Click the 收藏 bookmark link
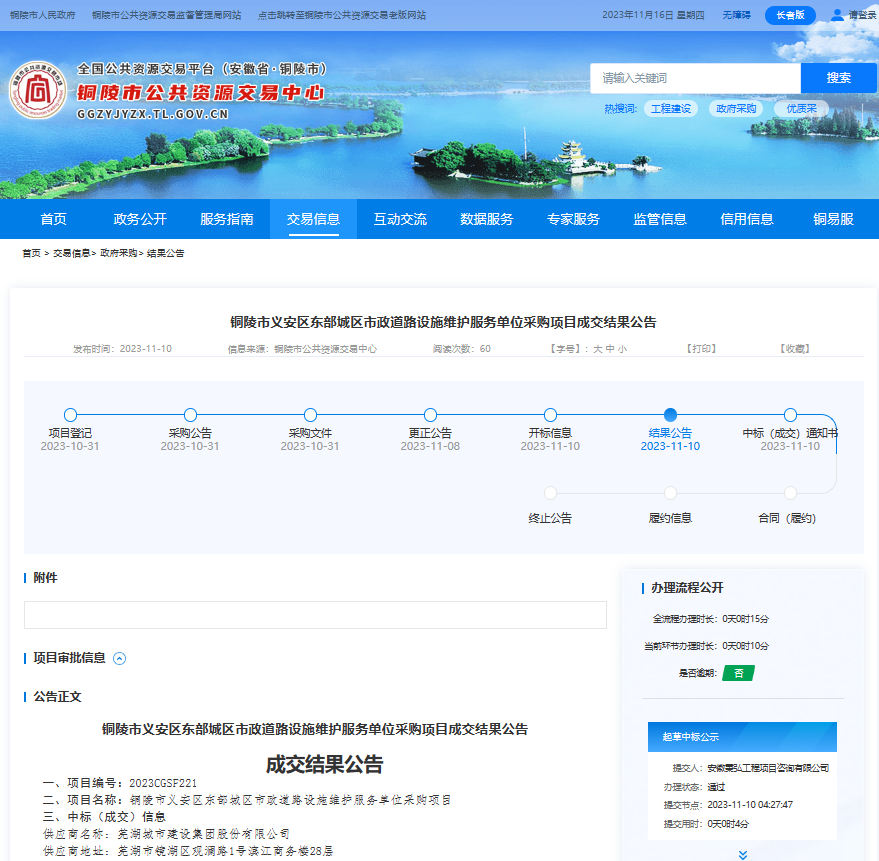The image size is (879, 861). 794,349
